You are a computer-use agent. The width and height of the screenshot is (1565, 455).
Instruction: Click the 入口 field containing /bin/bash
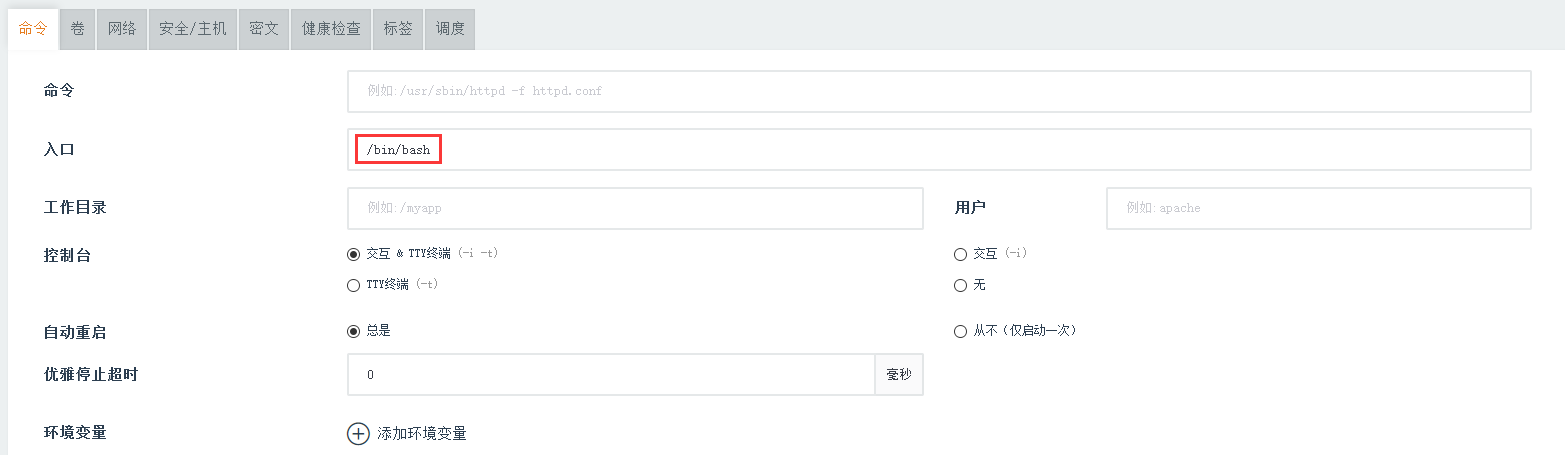click(939, 150)
